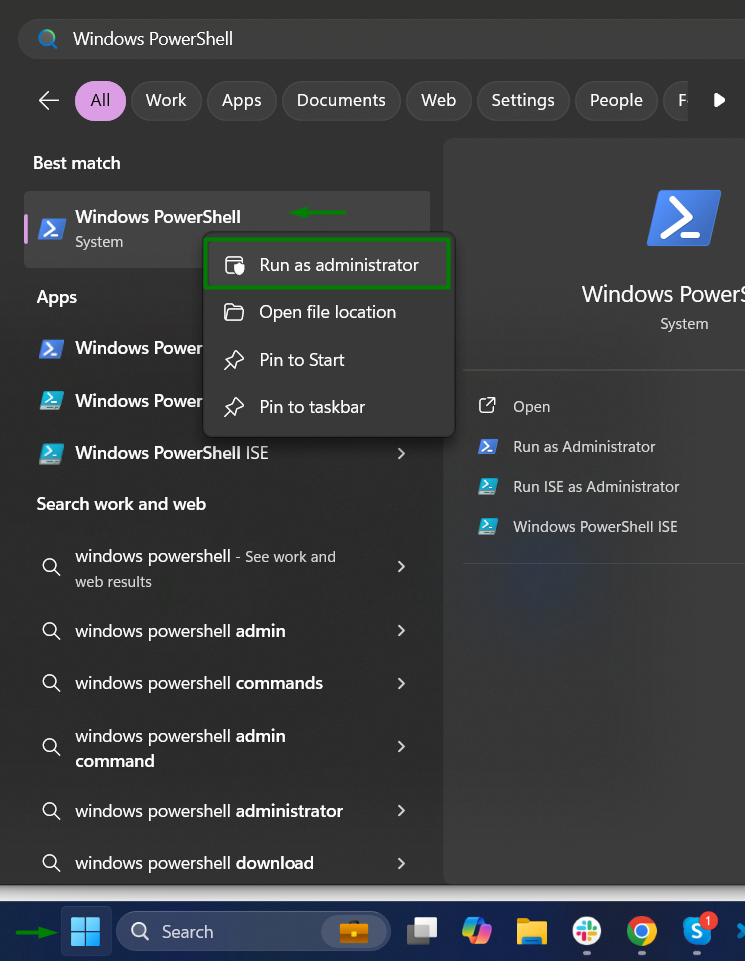745x961 pixels.
Task: Choose Pin to Start from the context menu
Action: (328, 360)
